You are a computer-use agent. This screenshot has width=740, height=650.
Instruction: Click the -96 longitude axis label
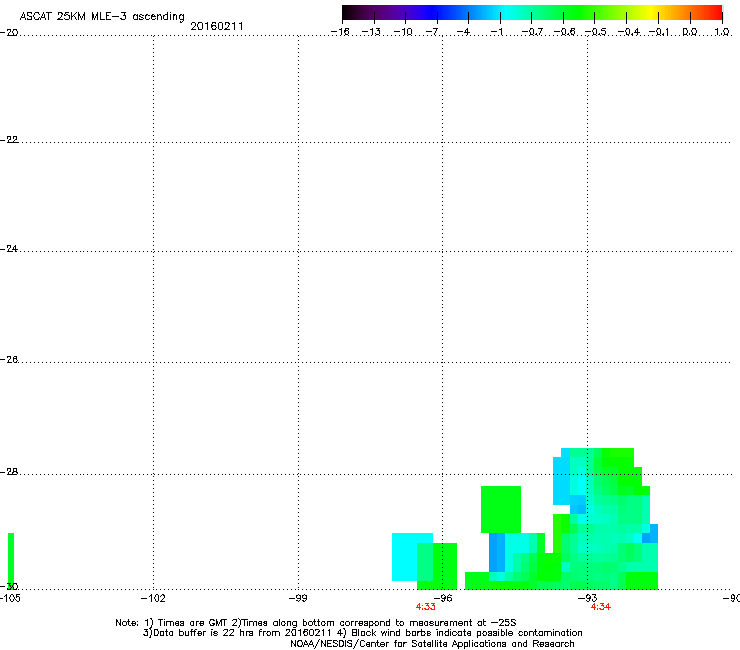tap(443, 599)
